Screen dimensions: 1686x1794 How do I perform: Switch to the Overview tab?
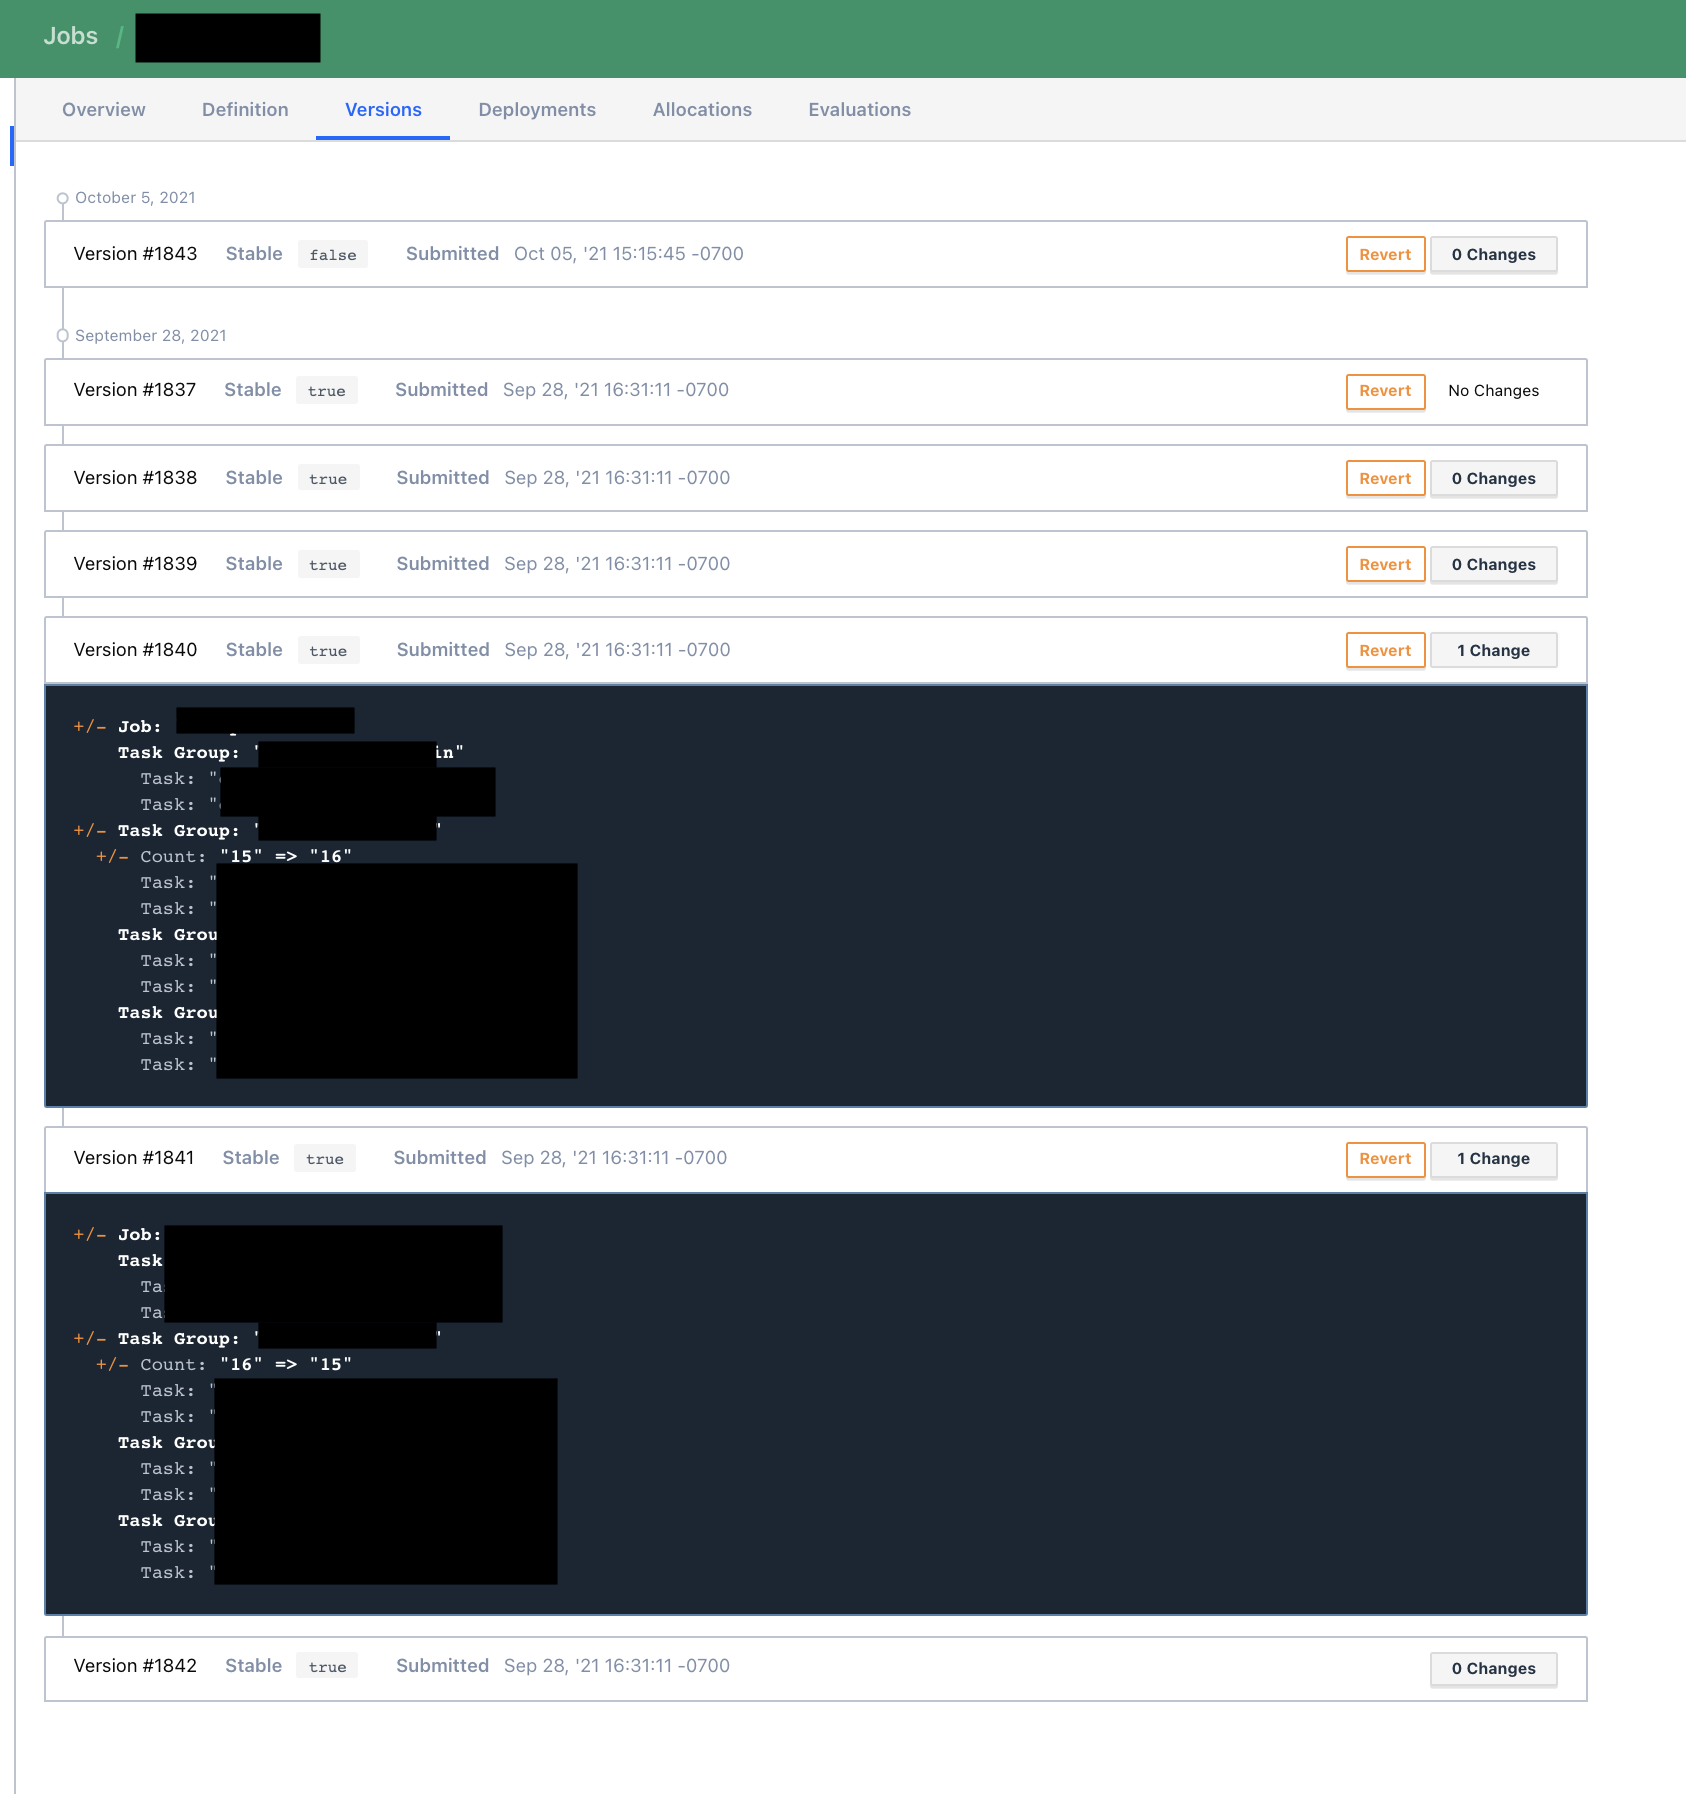point(104,110)
